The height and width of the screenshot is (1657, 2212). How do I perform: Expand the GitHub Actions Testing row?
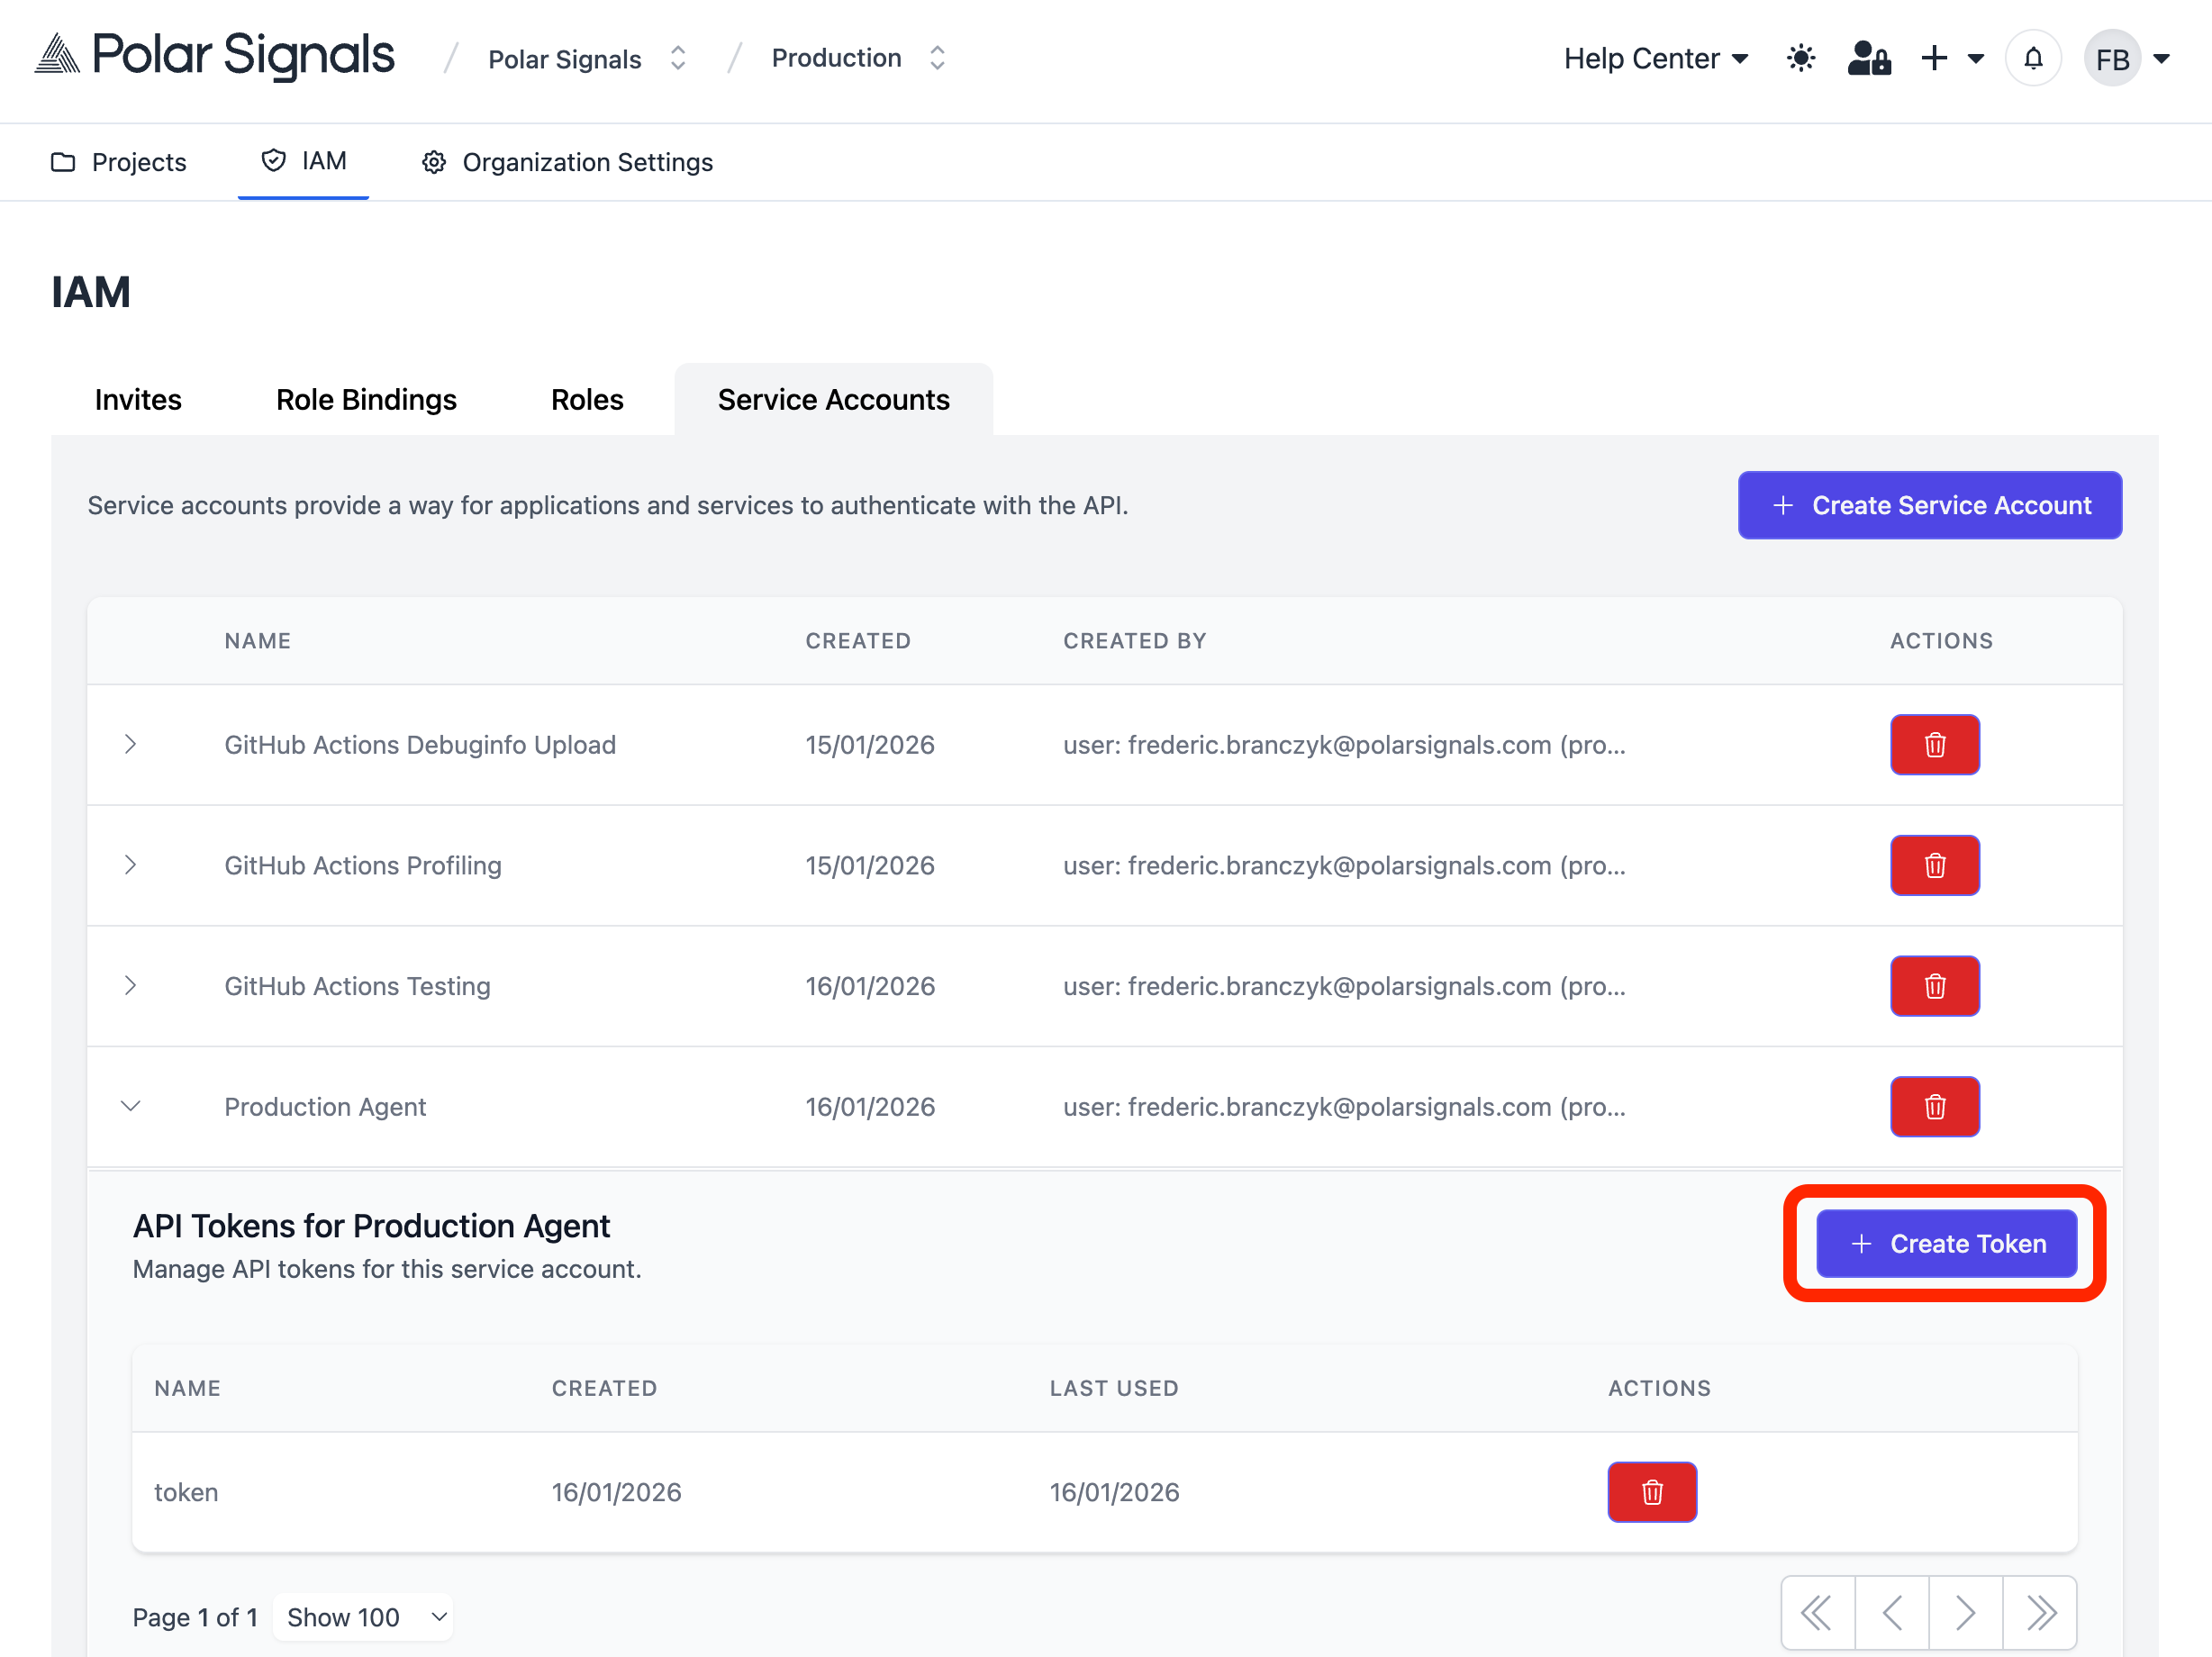pos(131,986)
